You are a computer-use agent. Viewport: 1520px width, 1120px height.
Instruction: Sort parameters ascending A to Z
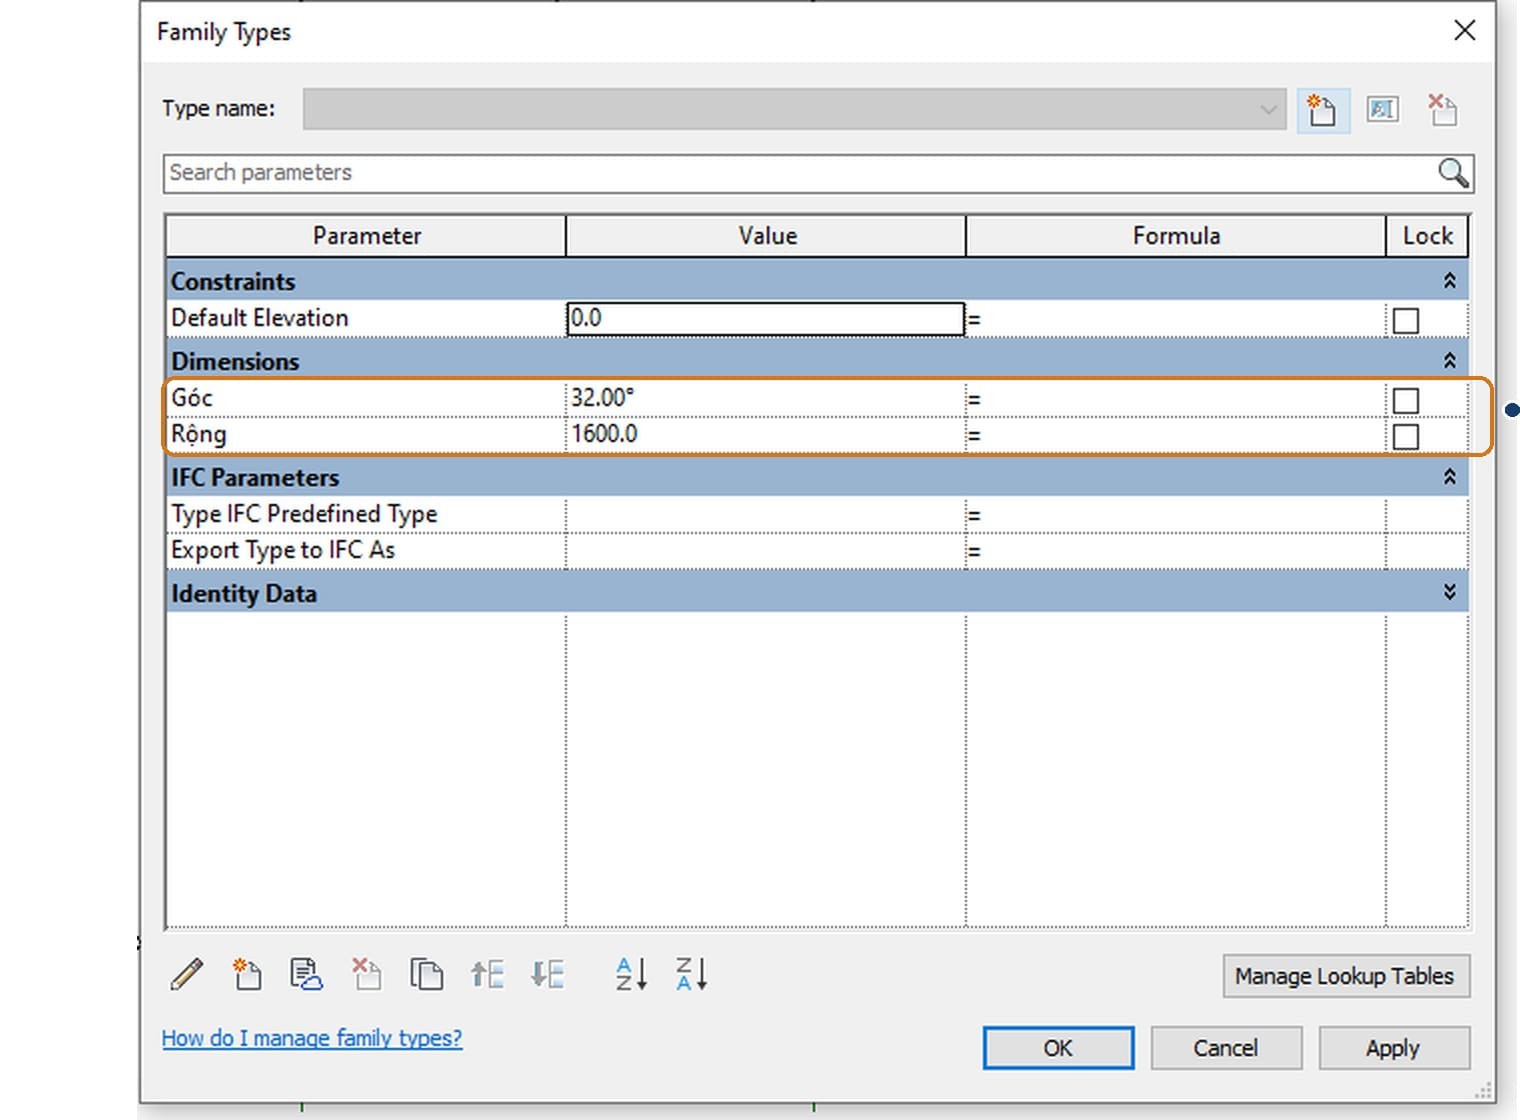tap(631, 973)
